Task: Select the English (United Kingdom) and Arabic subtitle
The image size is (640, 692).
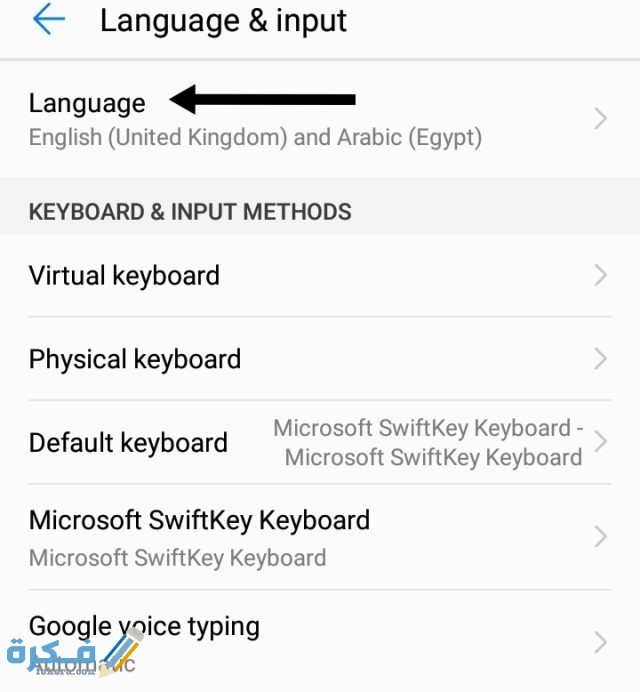Action: [255, 137]
